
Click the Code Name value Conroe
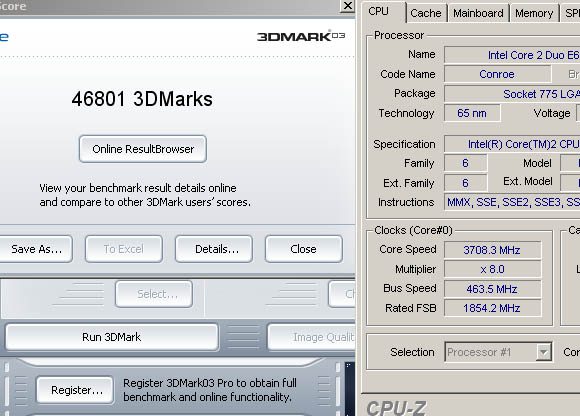[x=497, y=74]
